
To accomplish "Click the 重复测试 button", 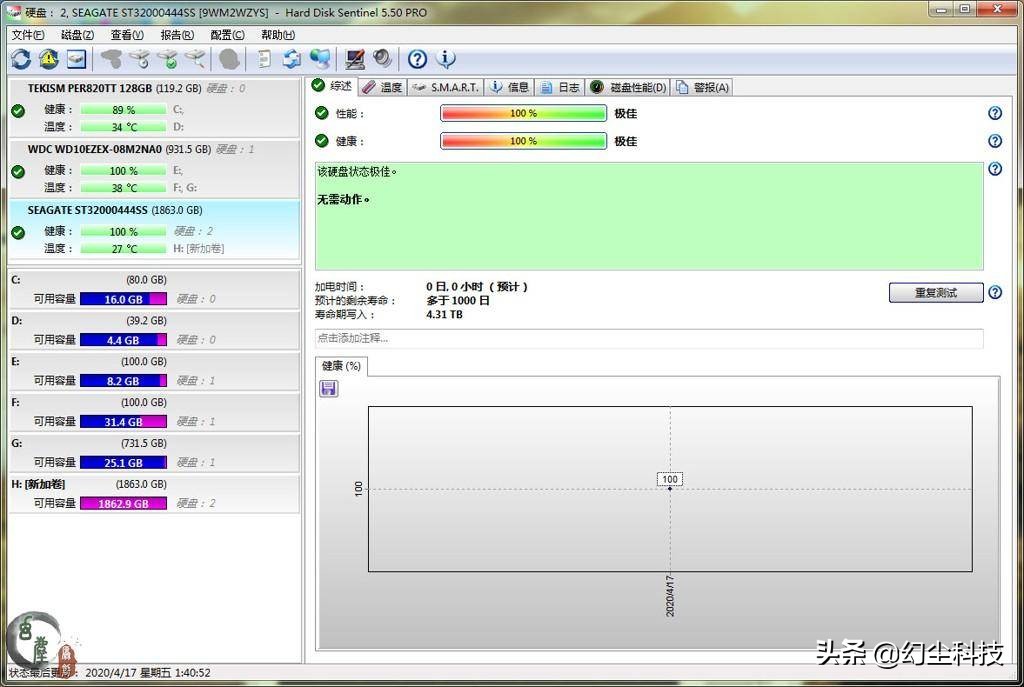I will [936, 293].
